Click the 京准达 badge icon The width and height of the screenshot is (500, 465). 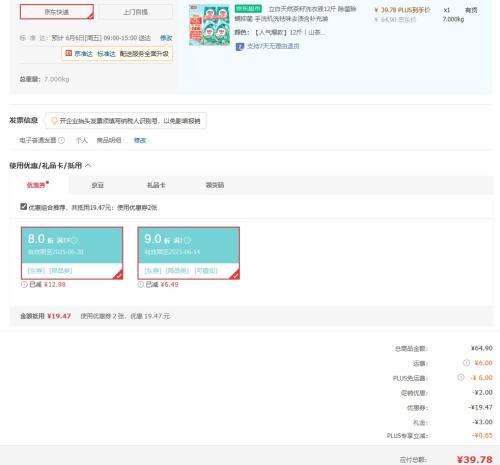[68, 53]
